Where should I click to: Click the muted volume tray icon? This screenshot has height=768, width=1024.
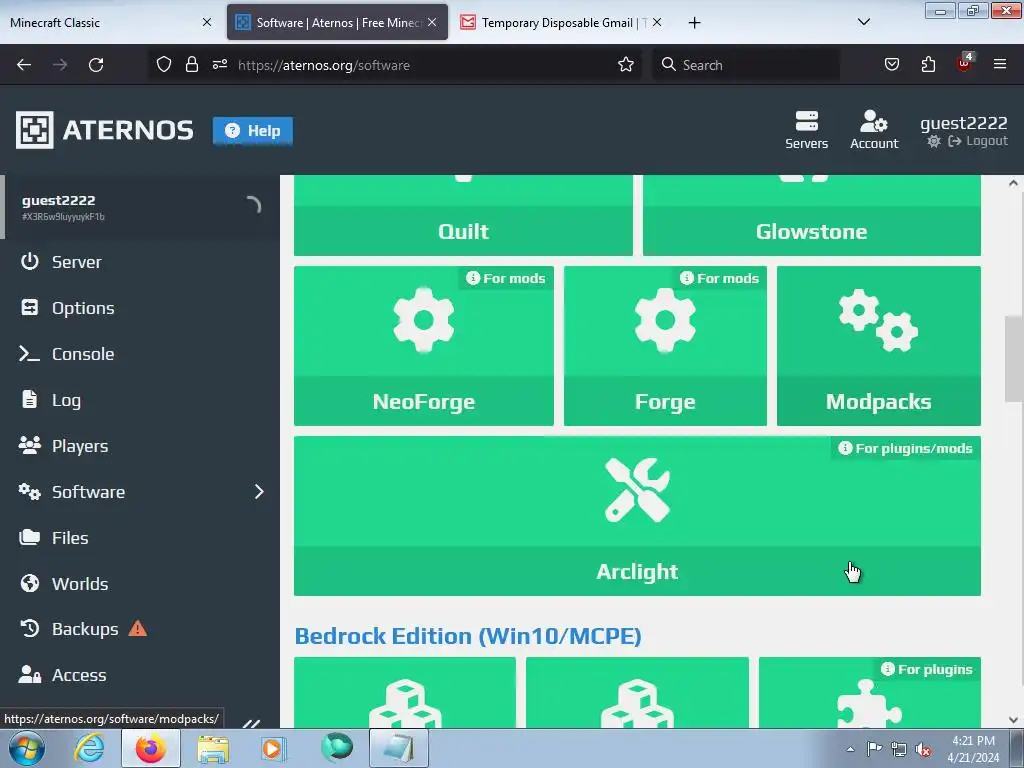[x=923, y=750]
